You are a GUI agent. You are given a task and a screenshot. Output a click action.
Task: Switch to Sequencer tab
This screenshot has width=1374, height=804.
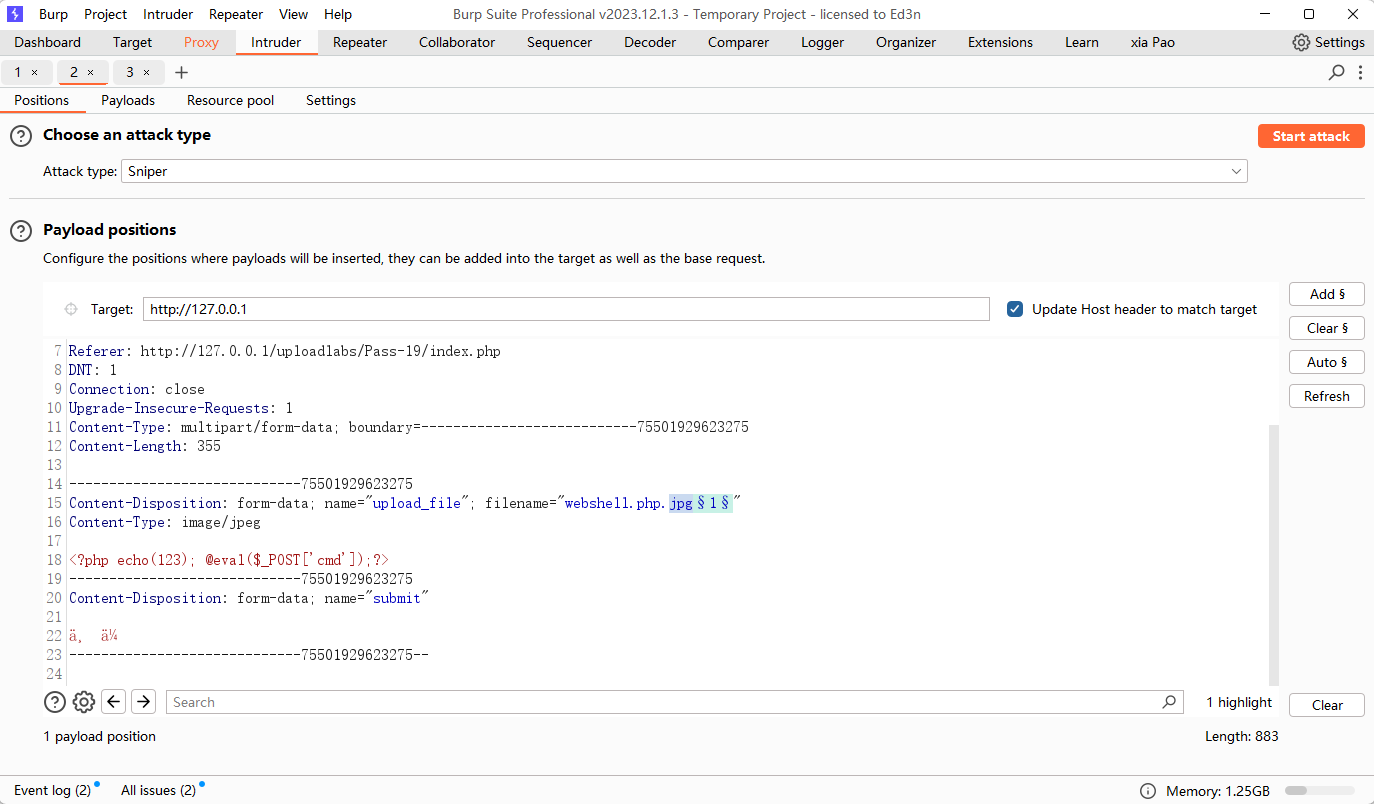coord(559,42)
